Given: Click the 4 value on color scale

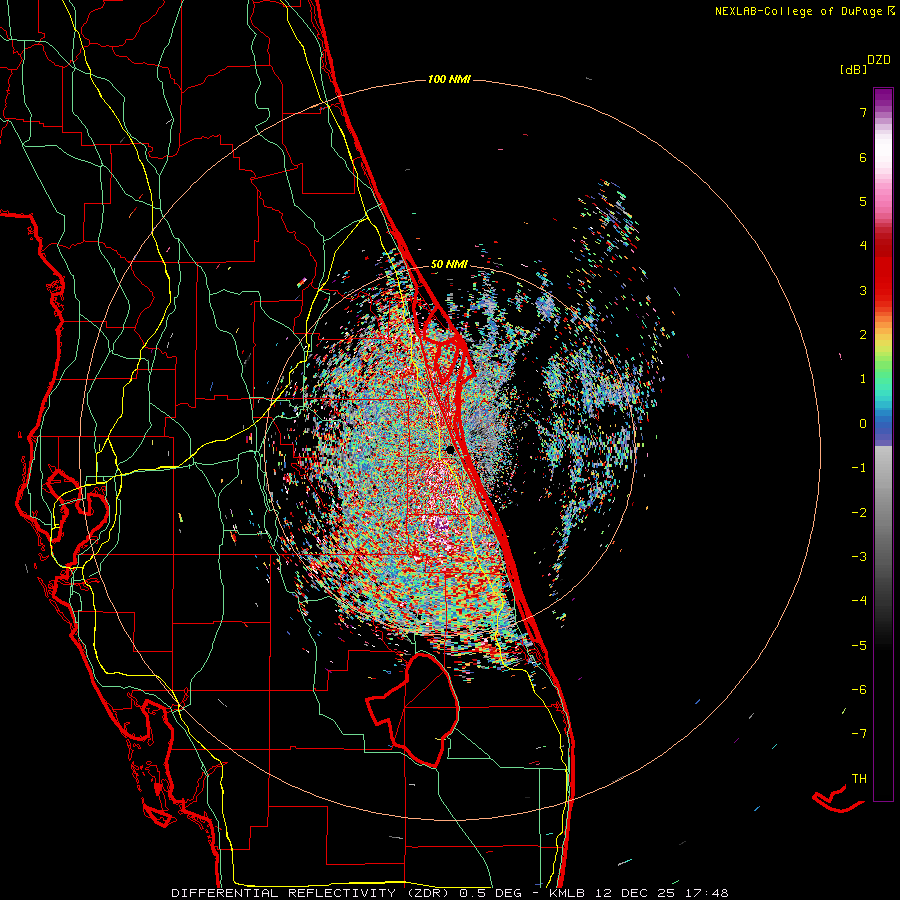Looking at the screenshot, I should [863, 246].
